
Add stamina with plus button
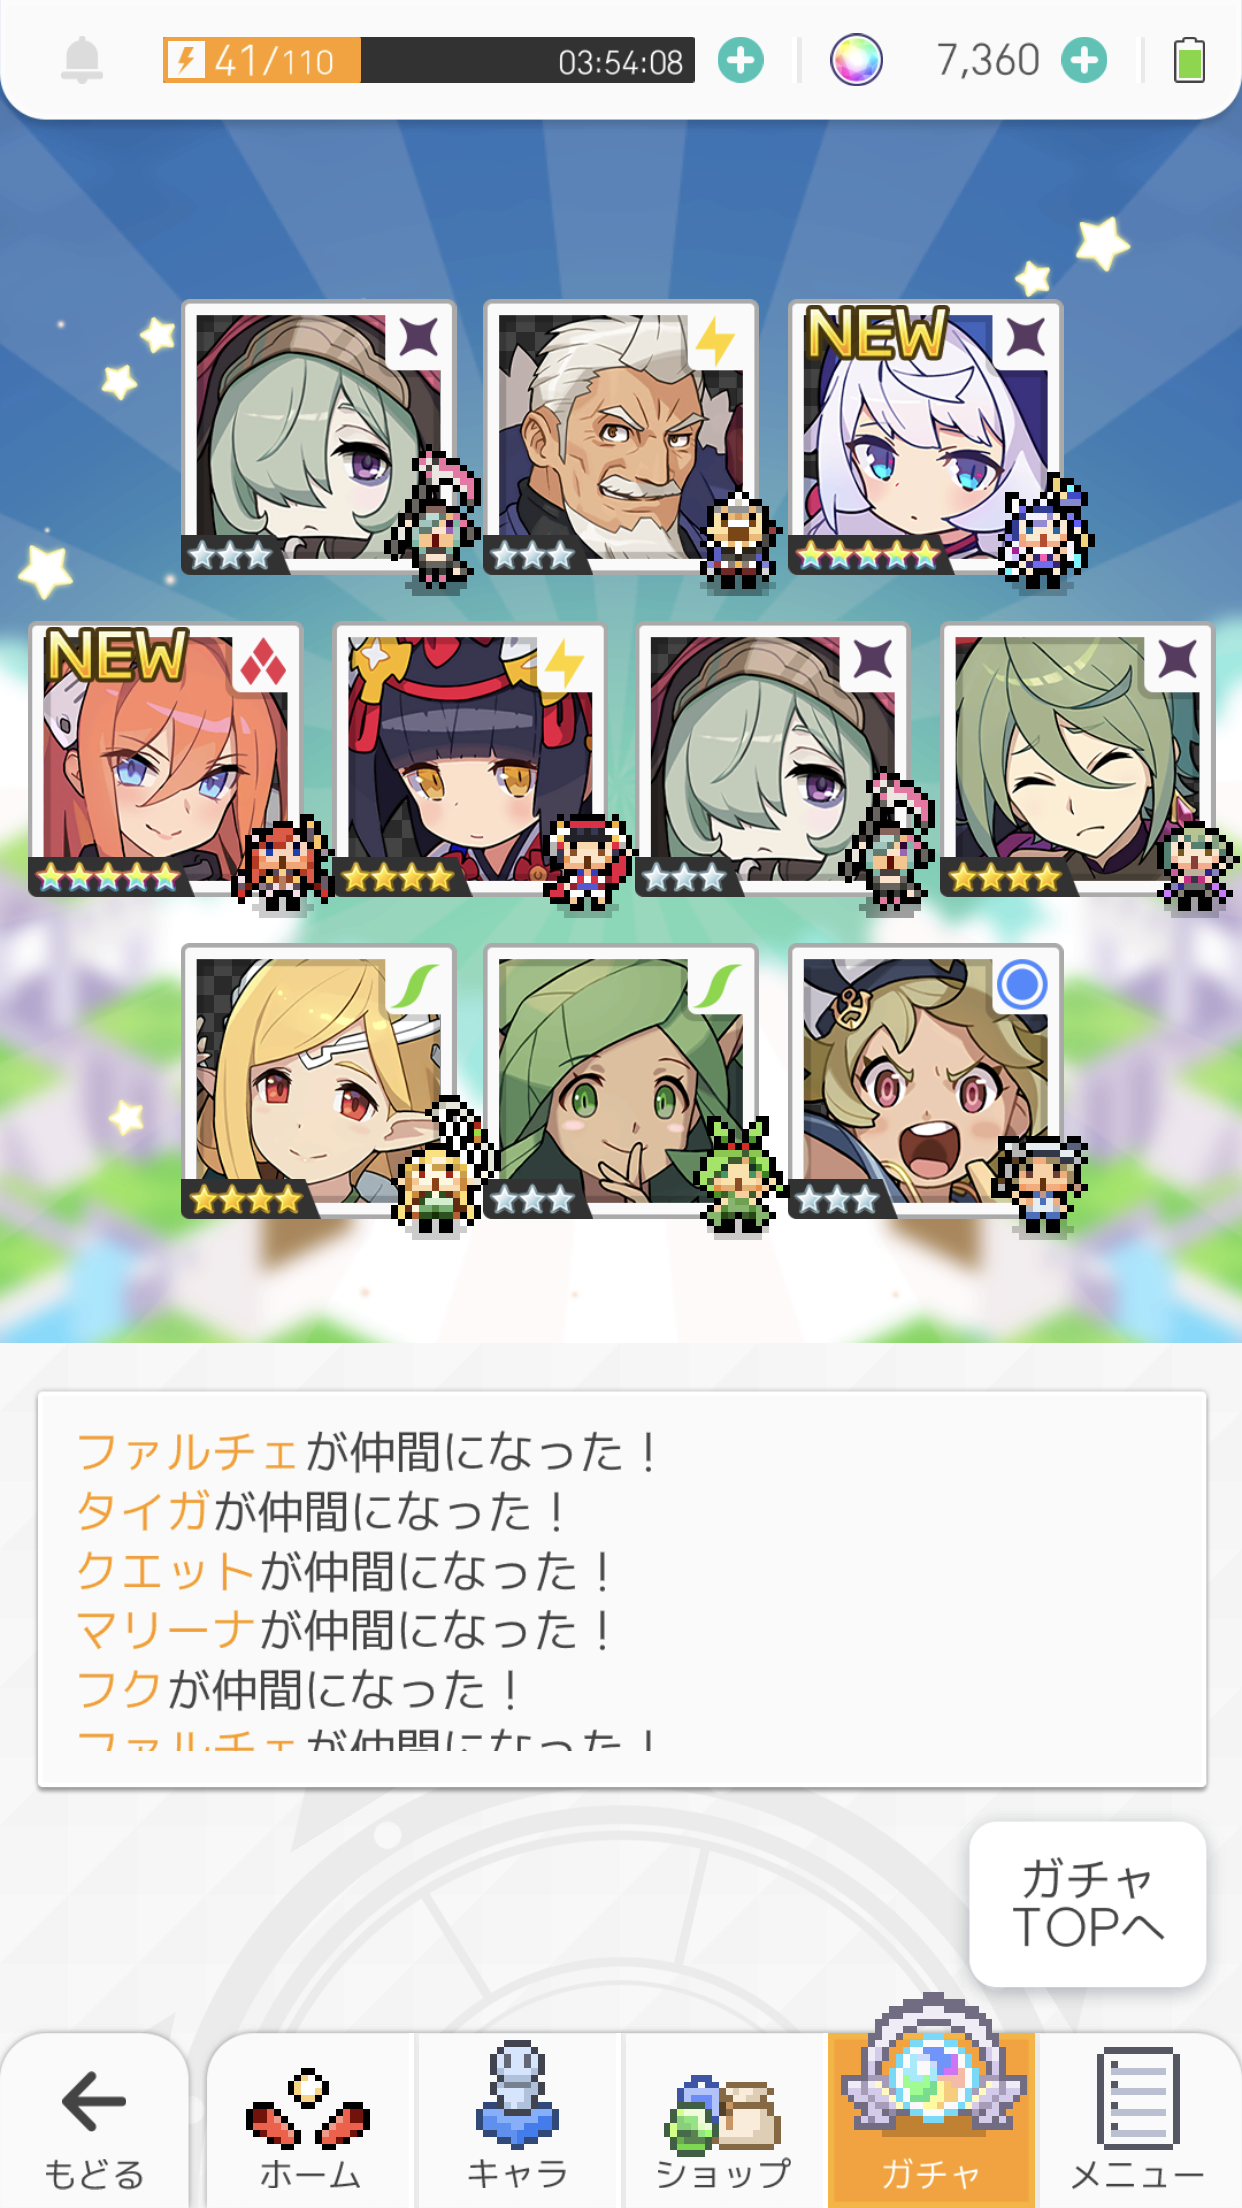741,60
